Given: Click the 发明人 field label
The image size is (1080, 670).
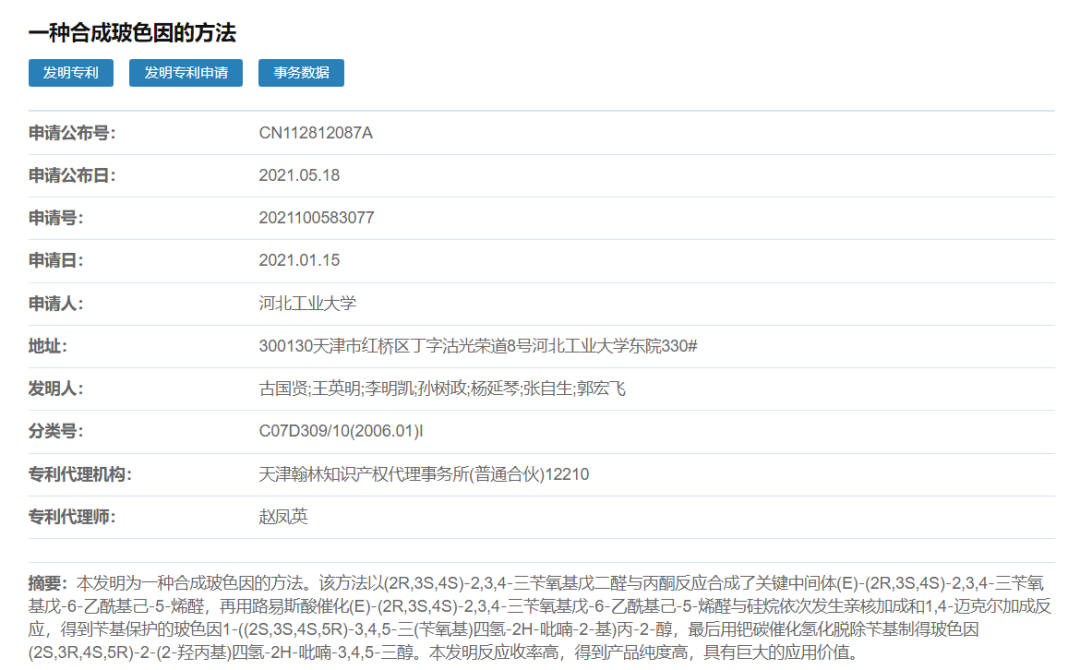Looking at the screenshot, I should click(x=56, y=389).
